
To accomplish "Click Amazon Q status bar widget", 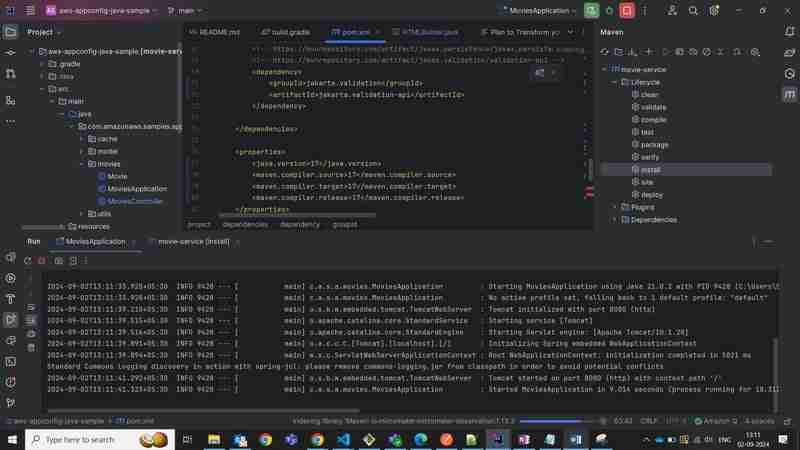I will [716, 421].
